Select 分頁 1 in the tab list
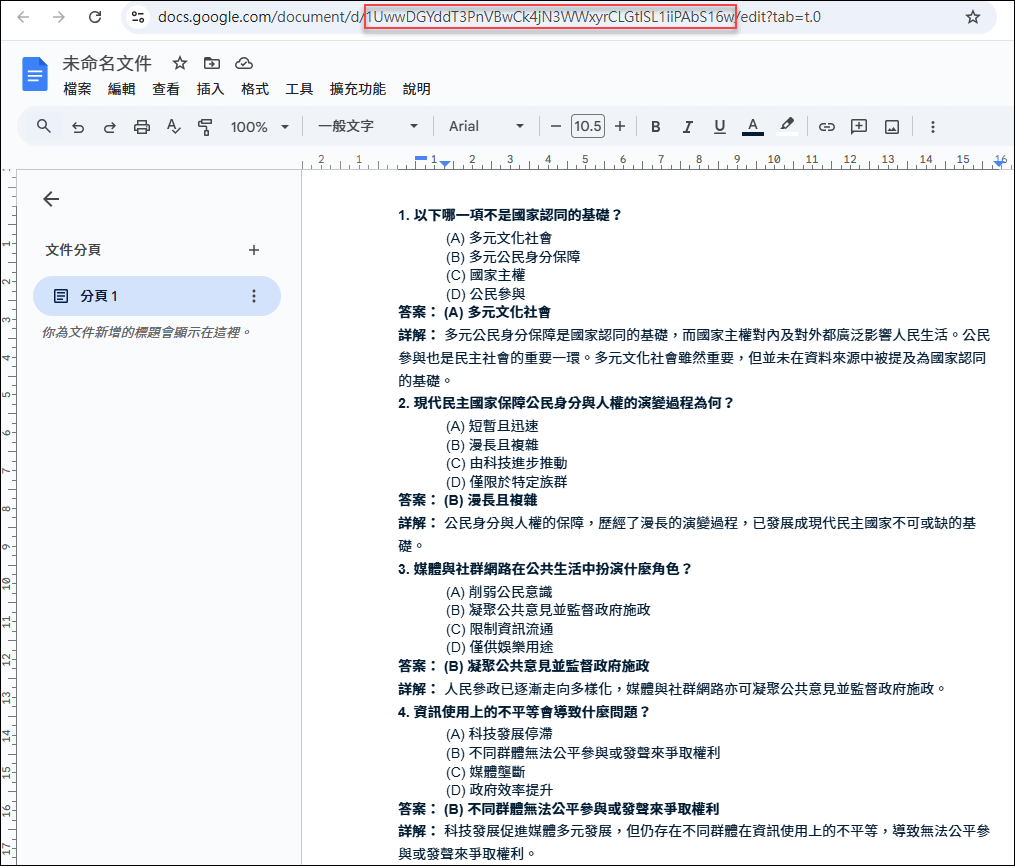This screenshot has width=1015, height=866. [x=157, y=296]
